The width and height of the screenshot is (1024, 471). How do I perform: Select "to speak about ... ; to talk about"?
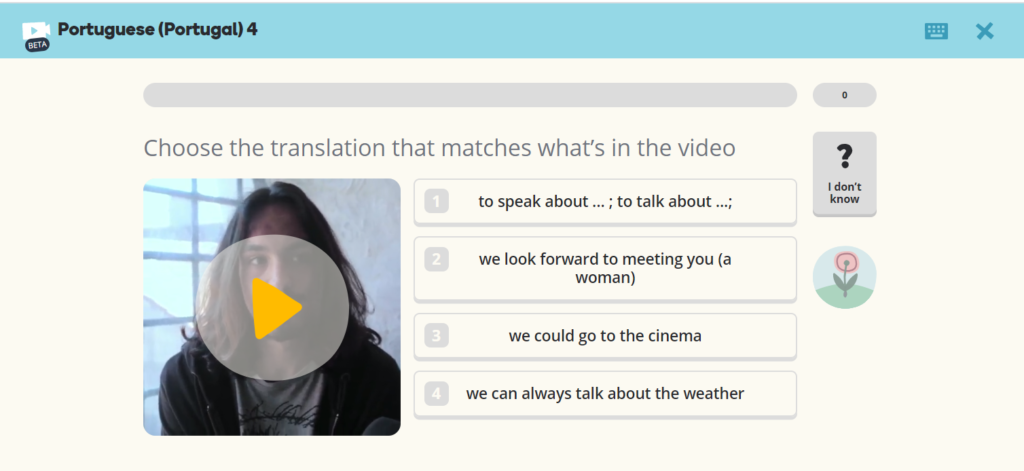click(605, 201)
